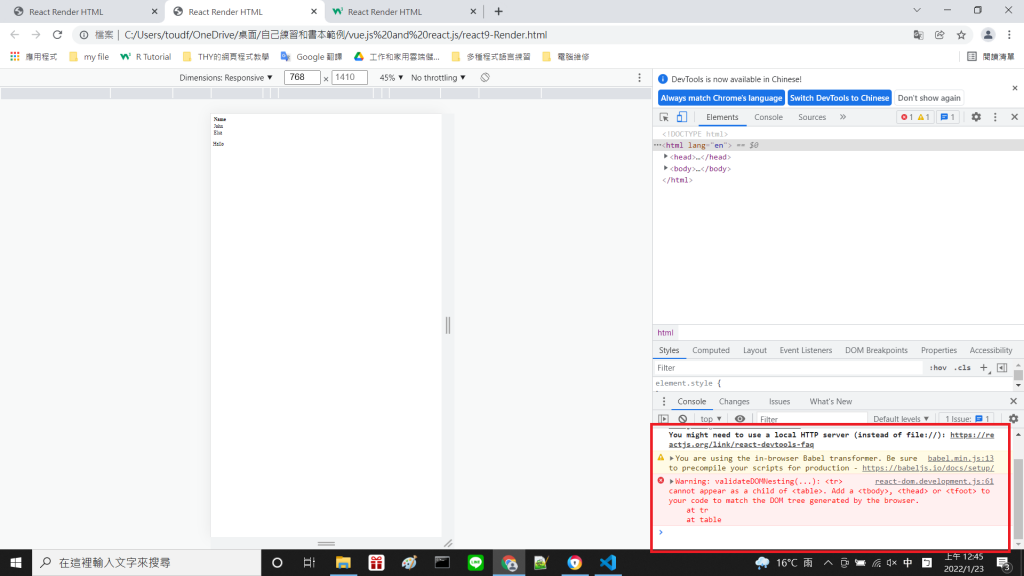1024x576 pixels.
Task: Open Visual Studio Code from taskbar
Action: 607,562
